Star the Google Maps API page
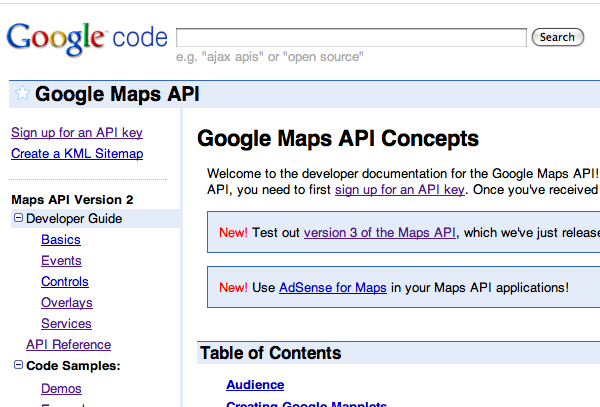The image size is (600, 407). [x=22, y=93]
